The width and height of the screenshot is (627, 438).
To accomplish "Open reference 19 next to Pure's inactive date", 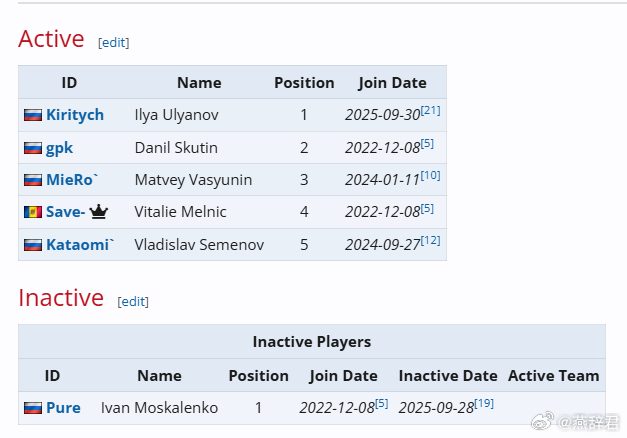I will point(484,403).
